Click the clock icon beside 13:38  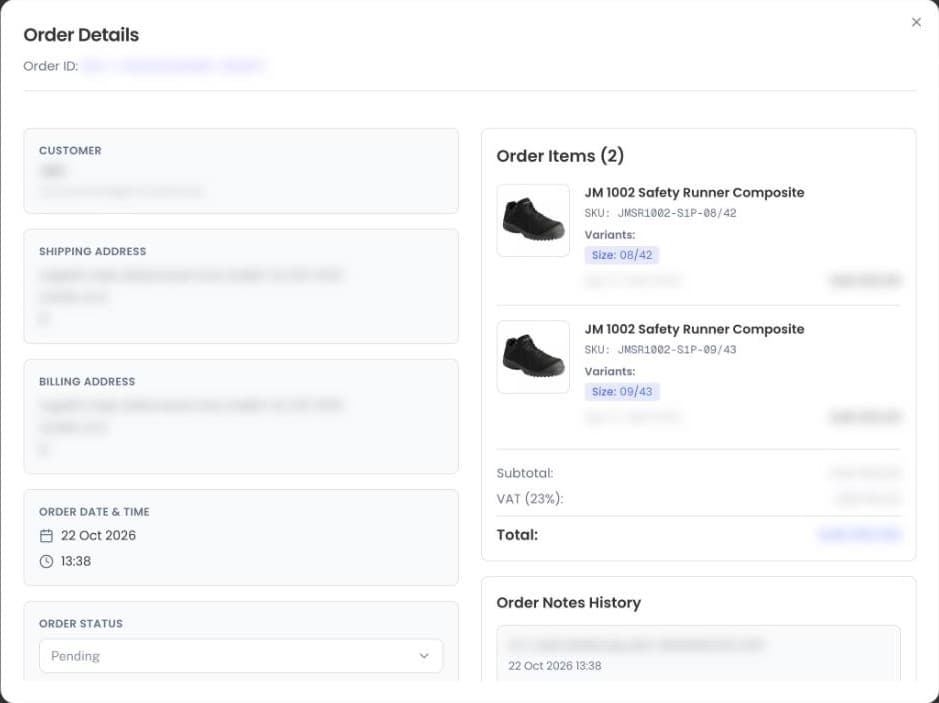tap(46, 561)
